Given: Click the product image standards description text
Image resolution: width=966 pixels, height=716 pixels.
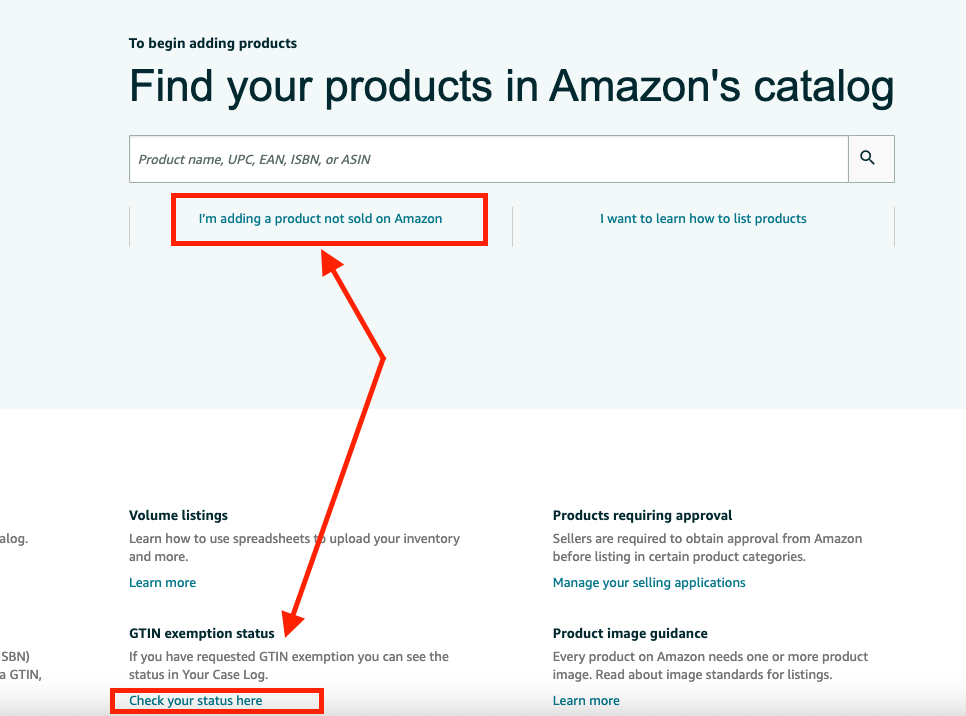Looking at the screenshot, I should point(710,666).
